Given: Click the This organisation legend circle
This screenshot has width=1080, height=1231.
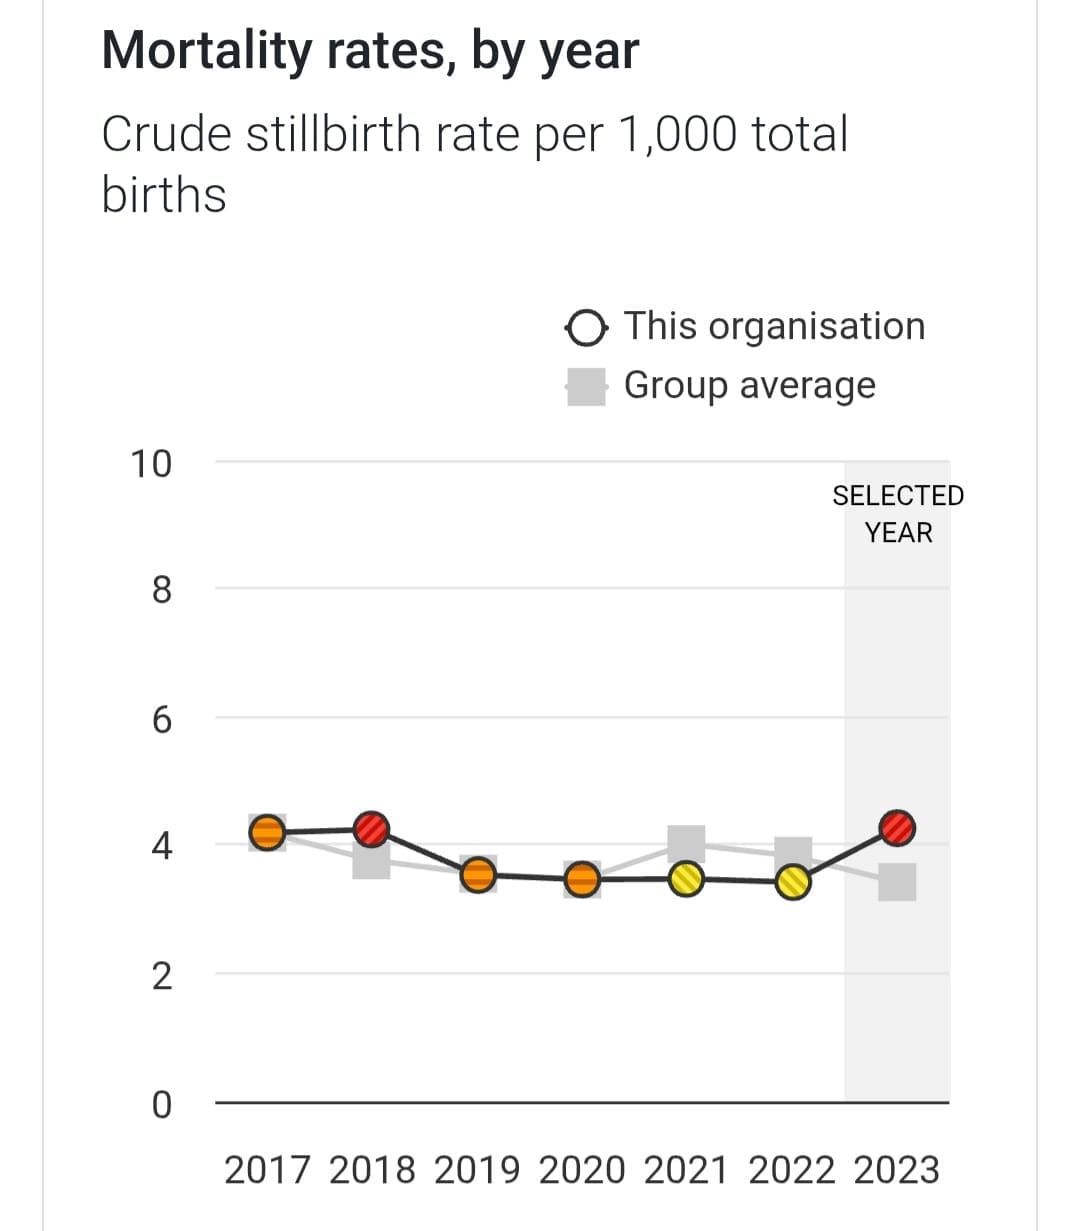Looking at the screenshot, I should pos(585,328).
